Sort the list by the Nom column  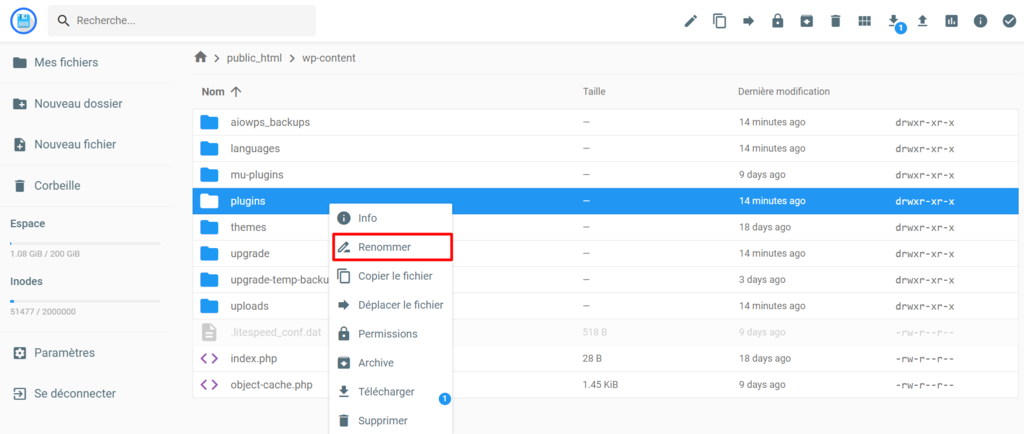(221, 92)
